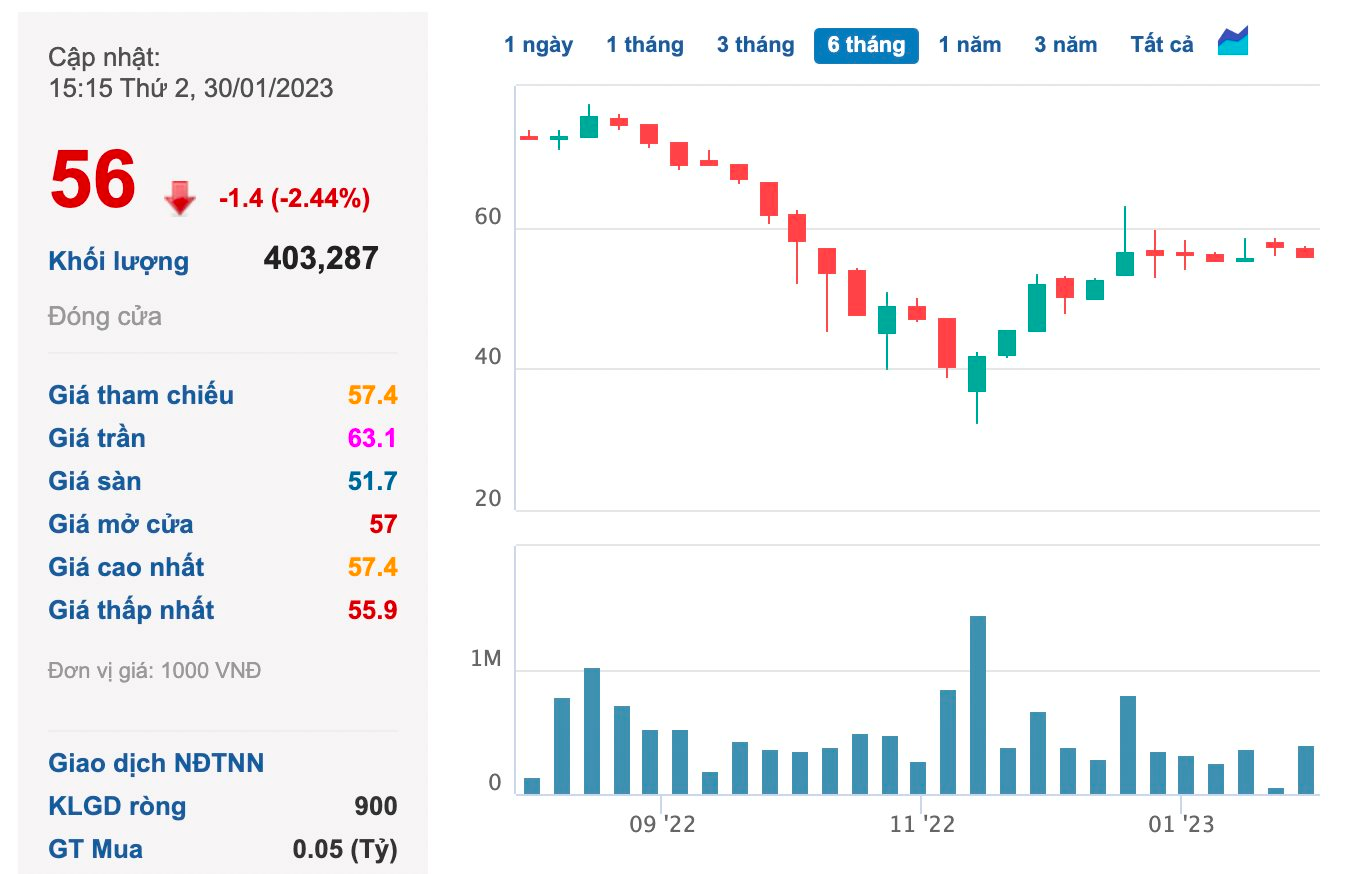The height and width of the screenshot is (874, 1348).
Task: Click the tallest volume bar in the chart
Action: (977, 705)
